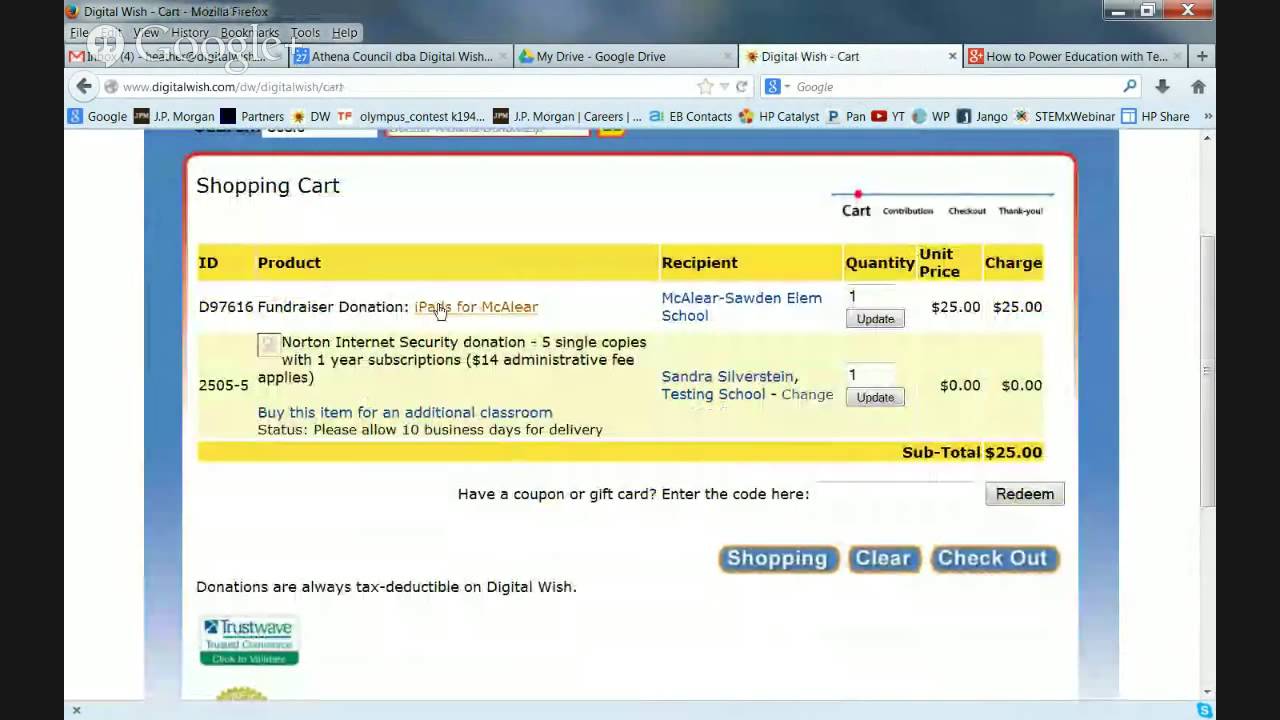This screenshot has height=720, width=1280.
Task: Go to the Firefox home page icon
Action: (1198, 87)
